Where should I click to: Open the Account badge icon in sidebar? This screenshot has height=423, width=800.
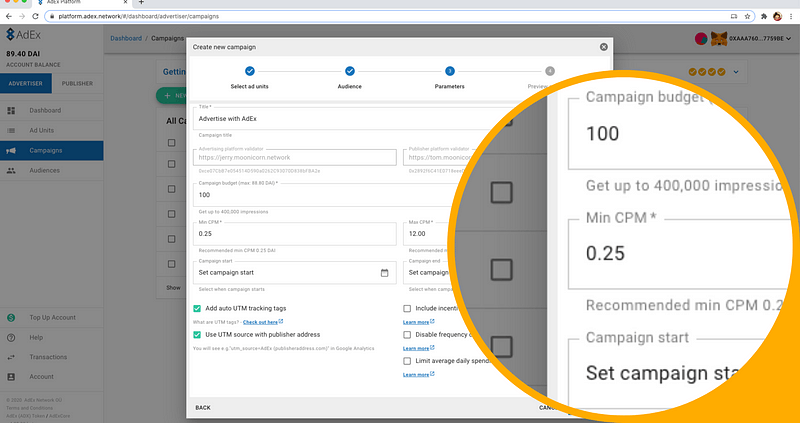11,377
